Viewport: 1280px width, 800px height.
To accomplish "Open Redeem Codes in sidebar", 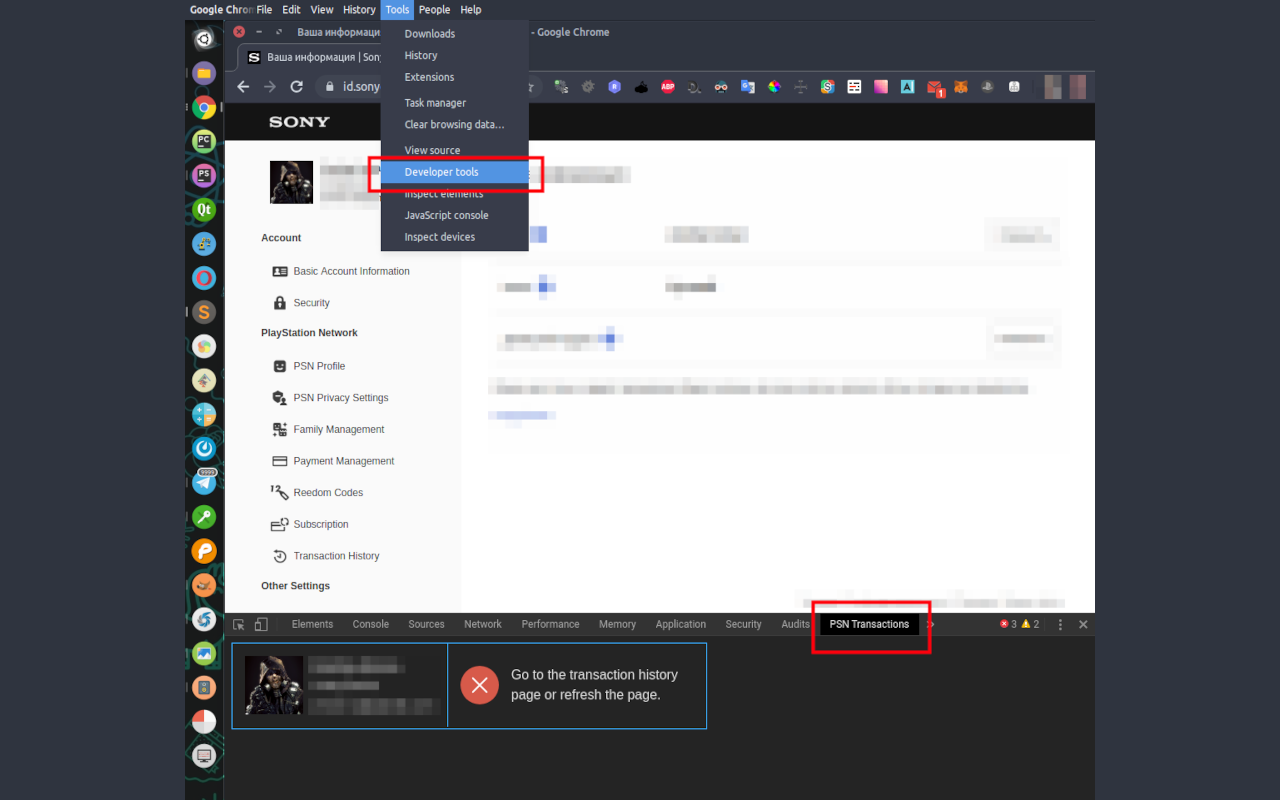I will pyautogui.click(x=317, y=493).
